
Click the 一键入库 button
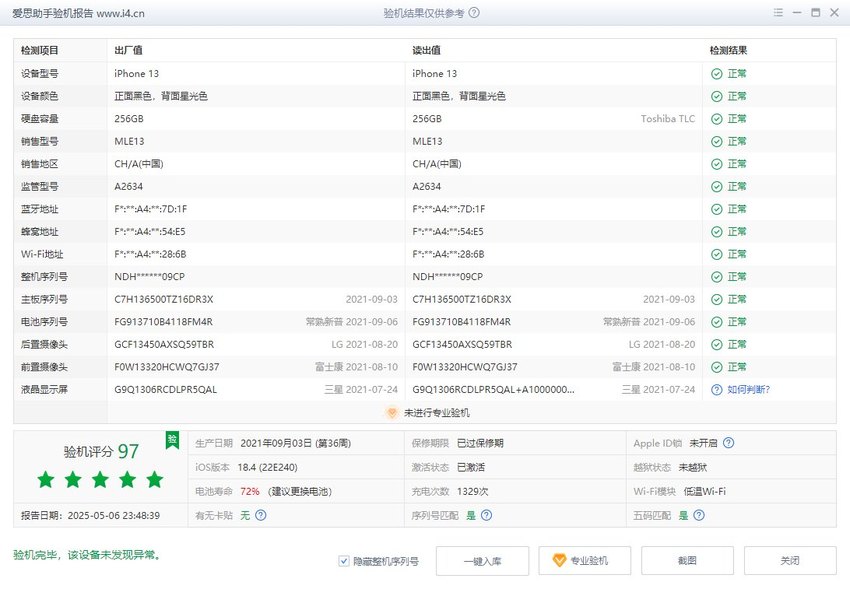coord(482,561)
